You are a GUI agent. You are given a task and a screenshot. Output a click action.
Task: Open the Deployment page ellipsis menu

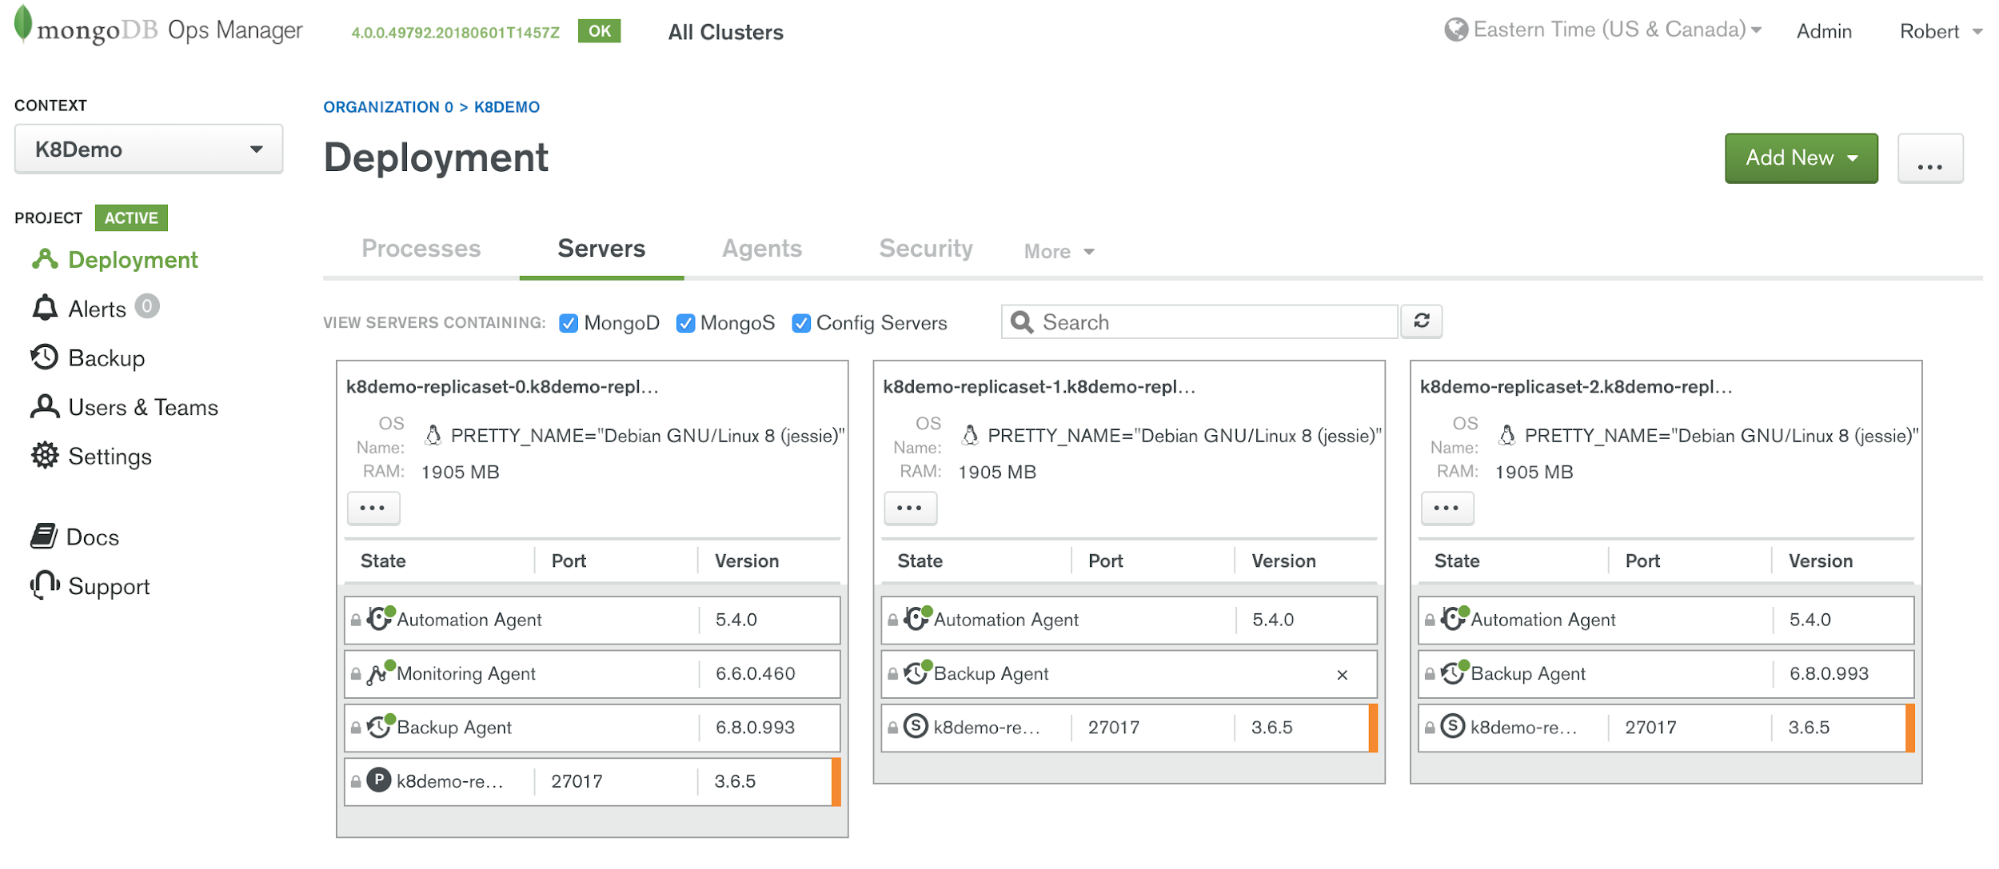[x=1930, y=158]
